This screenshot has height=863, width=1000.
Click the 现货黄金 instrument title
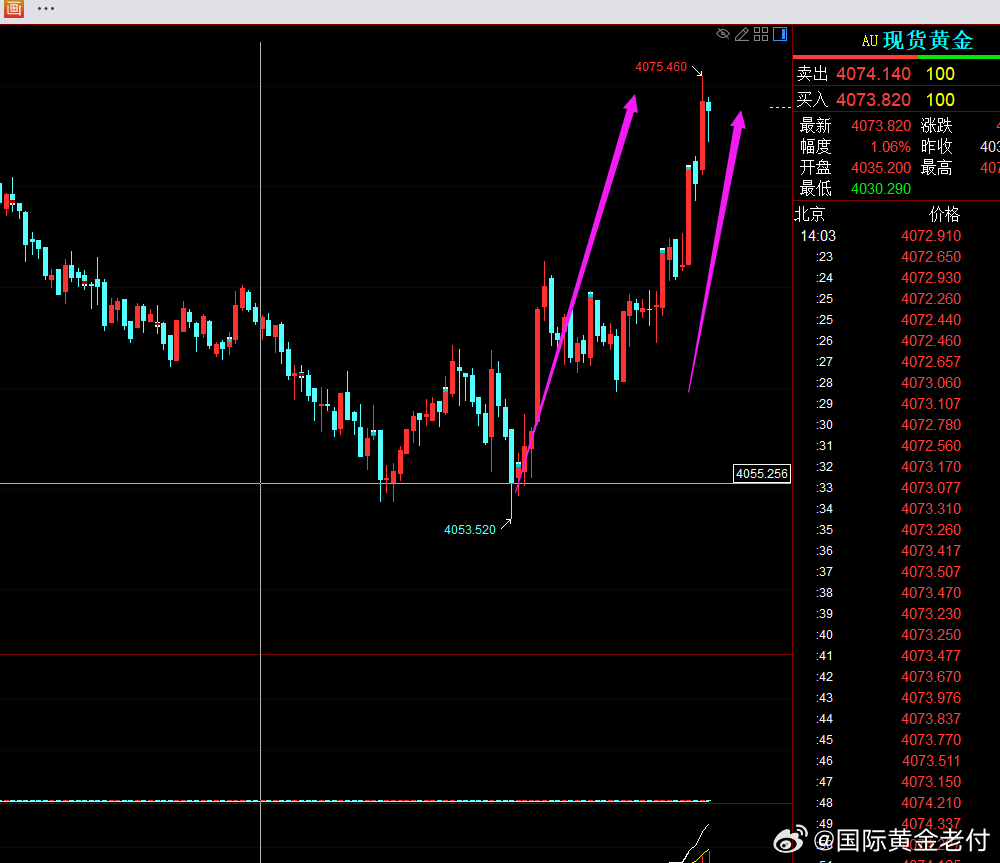pos(928,41)
